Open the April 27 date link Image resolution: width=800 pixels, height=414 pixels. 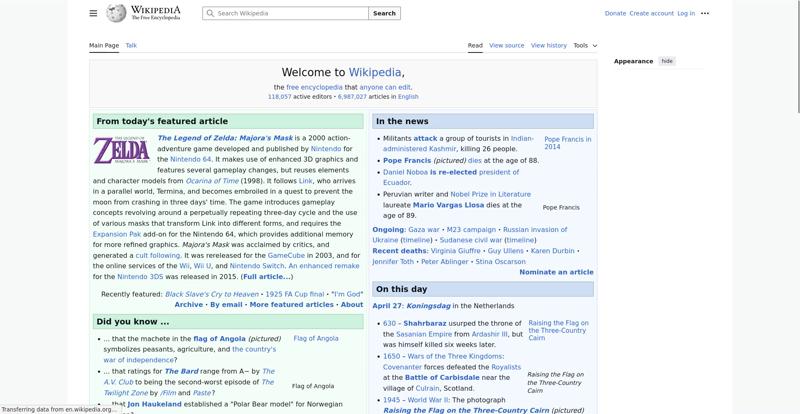(x=388, y=306)
